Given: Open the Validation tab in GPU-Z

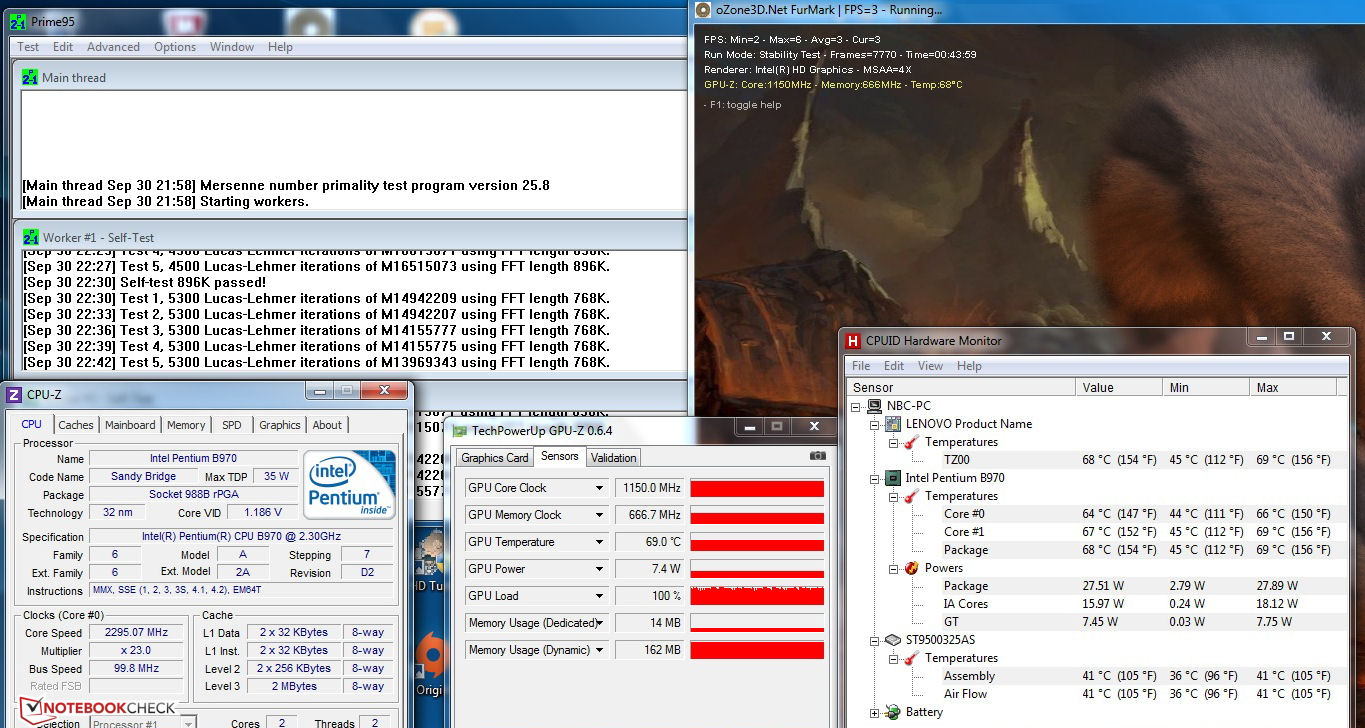Looking at the screenshot, I should point(613,458).
